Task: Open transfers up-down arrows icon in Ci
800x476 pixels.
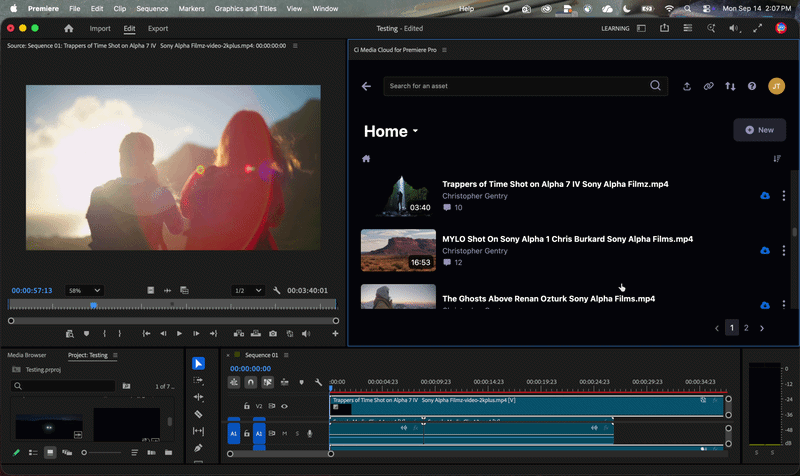Action: tap(730, 86)
